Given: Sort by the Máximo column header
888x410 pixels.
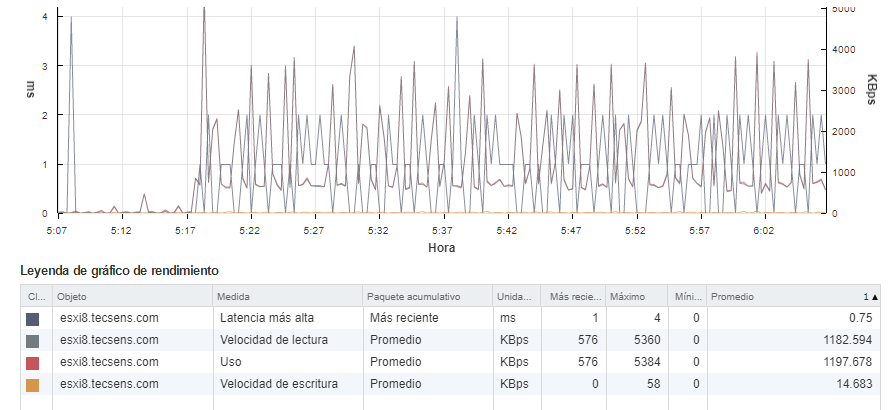Looking at the screenshot, I should coord(637,296).
